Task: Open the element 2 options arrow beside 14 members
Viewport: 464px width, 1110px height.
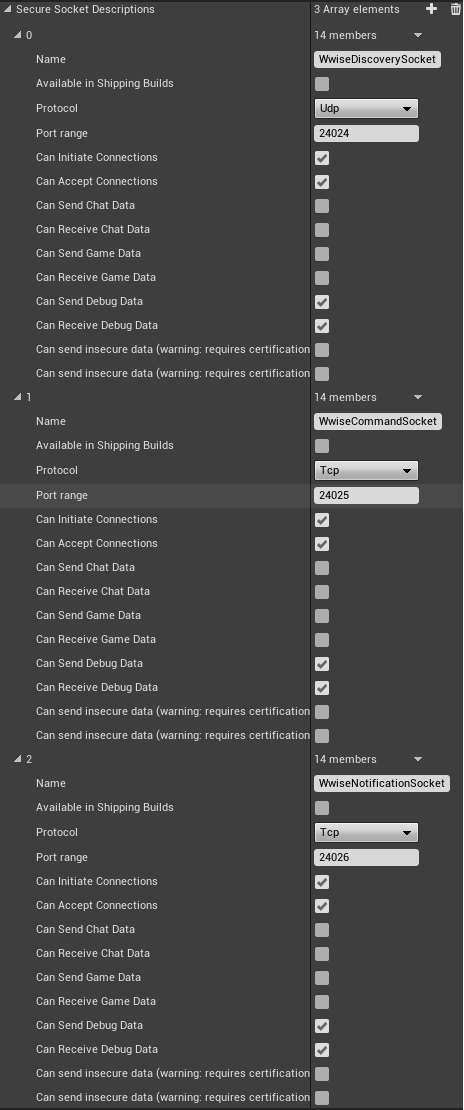Action: 417,759
